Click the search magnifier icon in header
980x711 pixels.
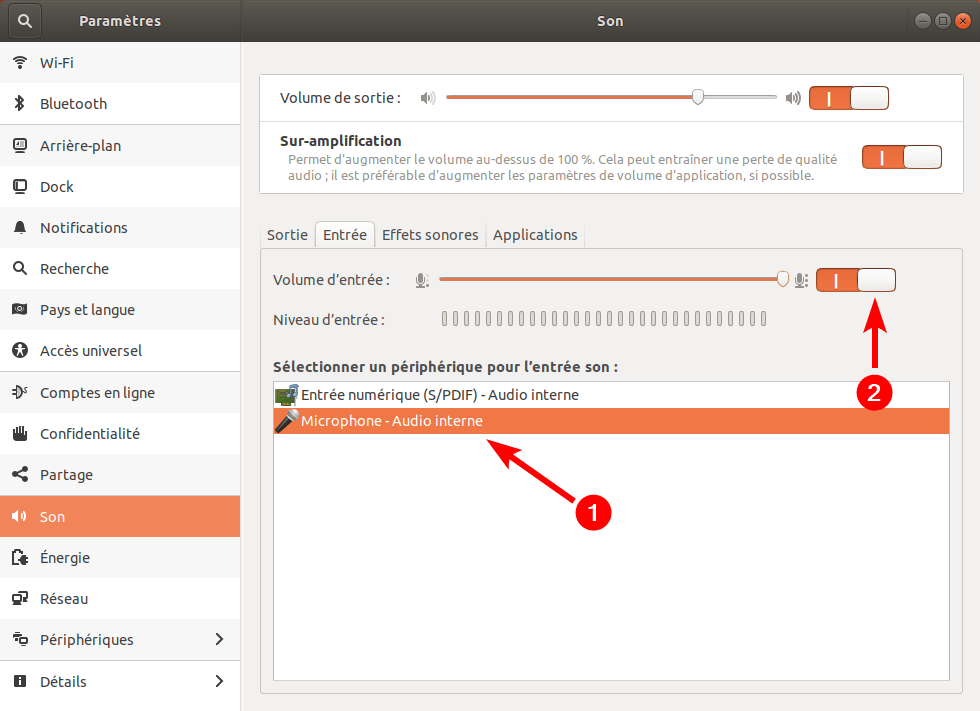(x=24, y=21)
